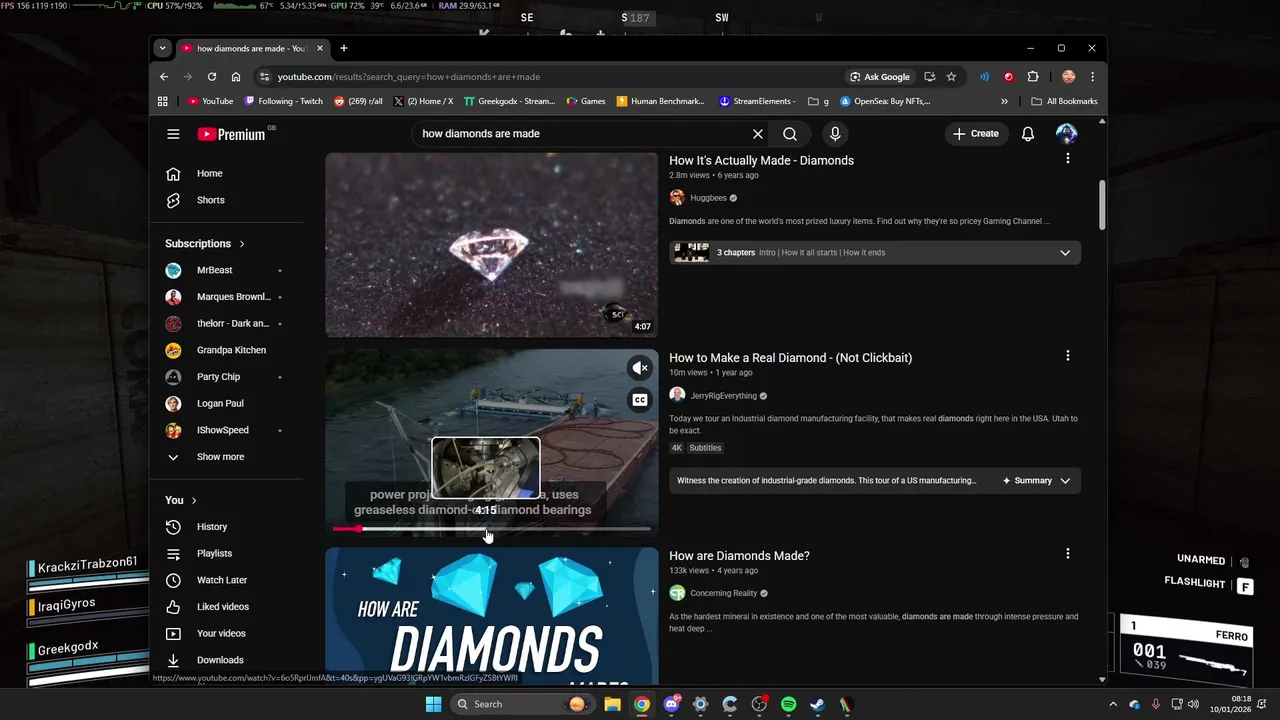
Task: Open YouTube notifications bell
Action: coord(1028,134)
